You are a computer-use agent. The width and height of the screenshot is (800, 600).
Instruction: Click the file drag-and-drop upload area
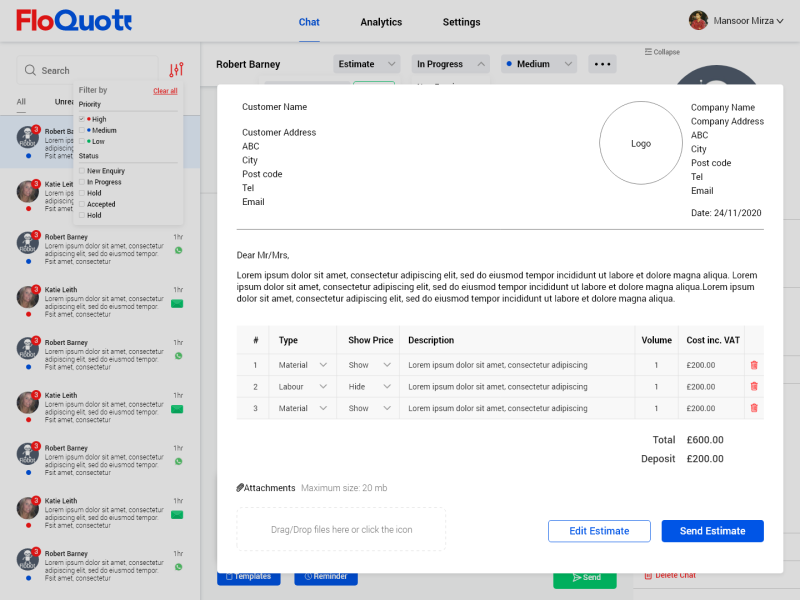point(341,529)
